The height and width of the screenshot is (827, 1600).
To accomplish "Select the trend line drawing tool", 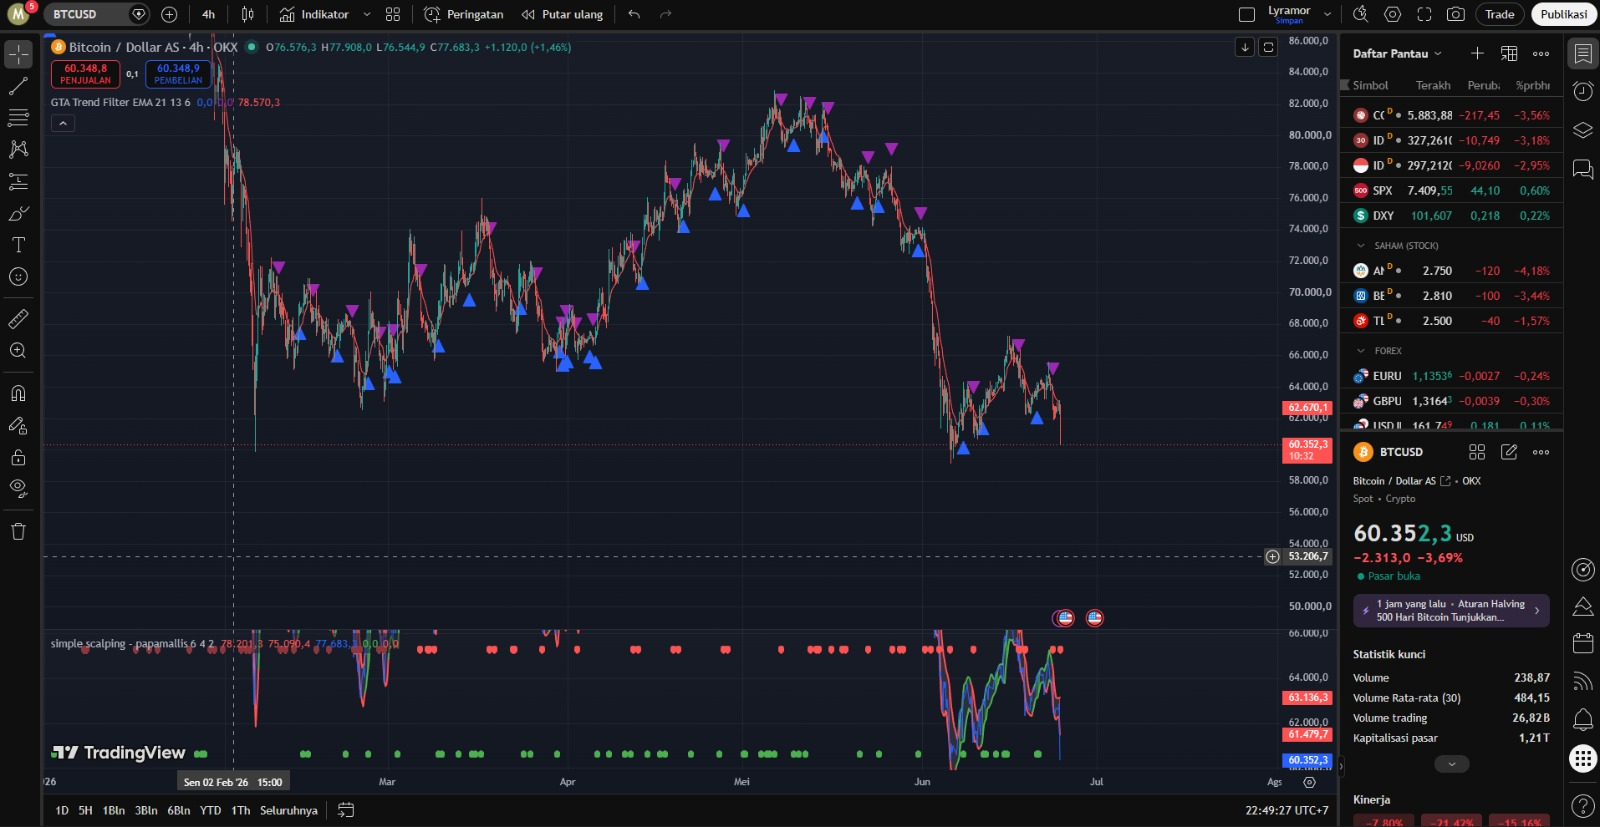I will point(18,86).
